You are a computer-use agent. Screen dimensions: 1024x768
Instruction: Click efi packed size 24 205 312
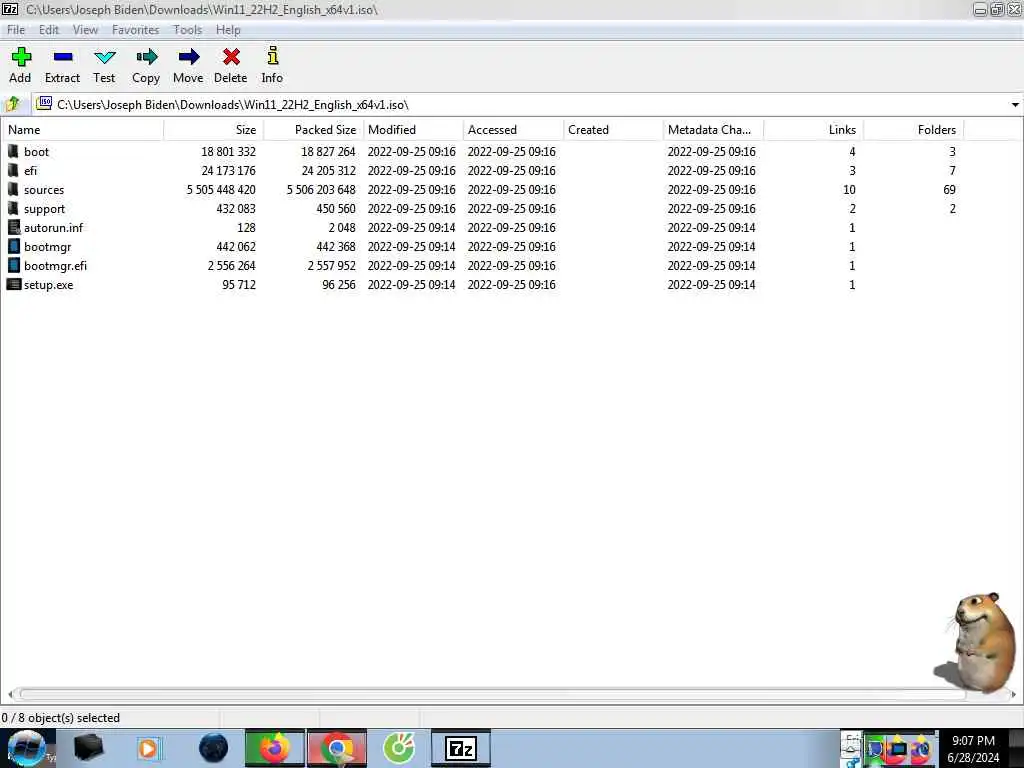[328, 170]
